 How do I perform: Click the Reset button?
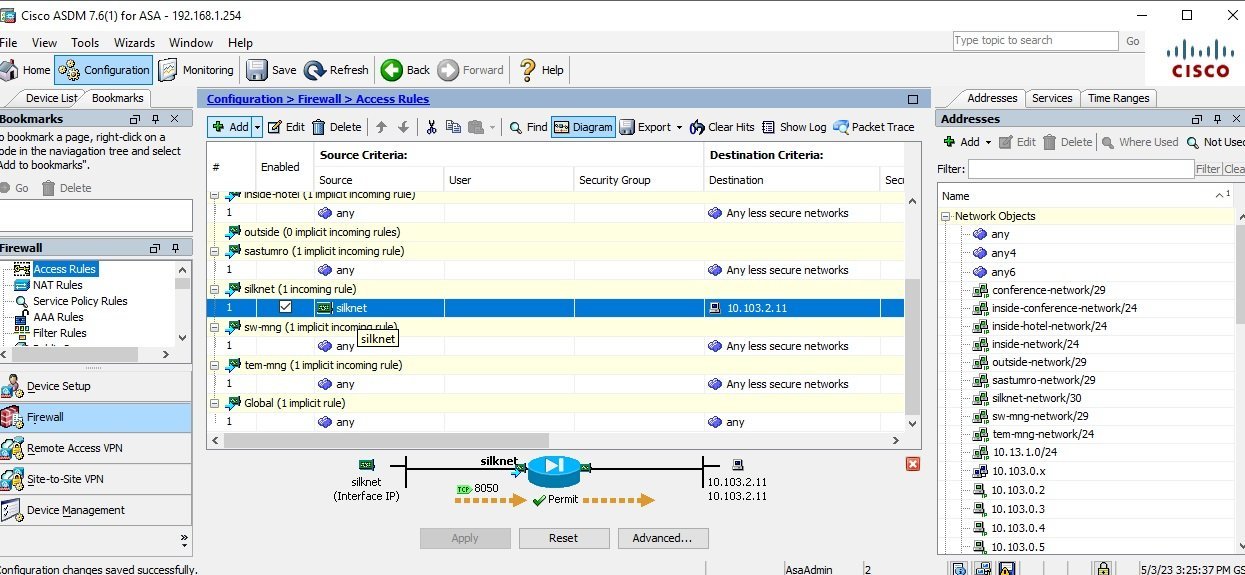click(563, 538)
